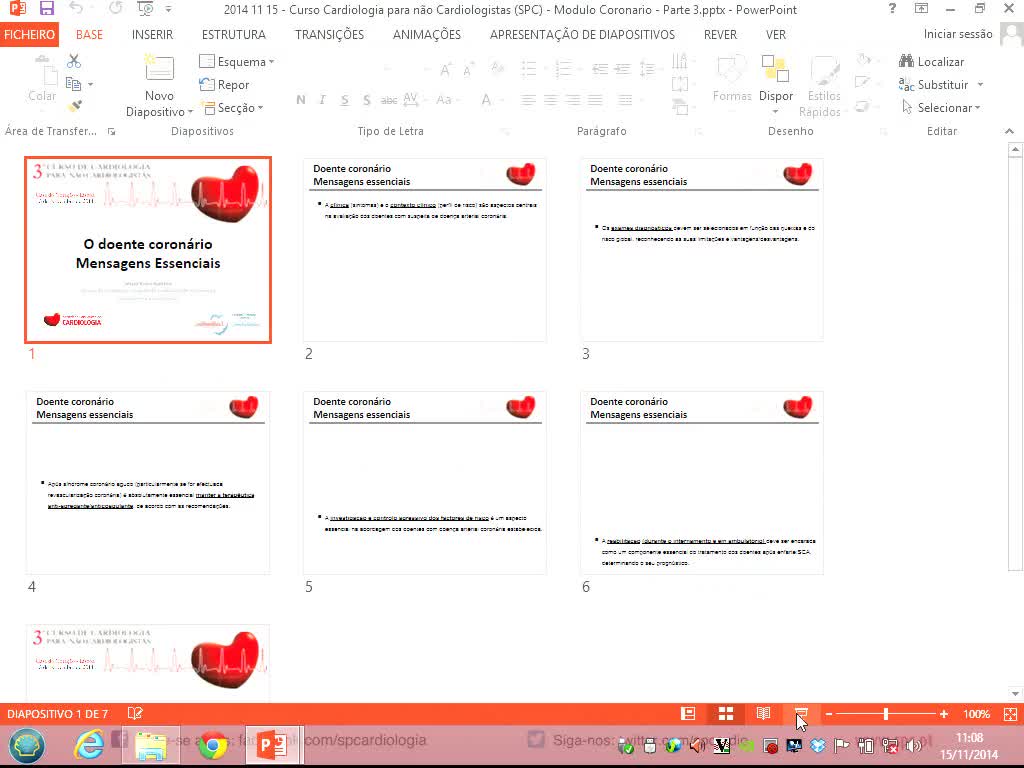Open the Copy options dropdown arrow
This screenshot has width=1024, height=768.
[x=90, y=84]
